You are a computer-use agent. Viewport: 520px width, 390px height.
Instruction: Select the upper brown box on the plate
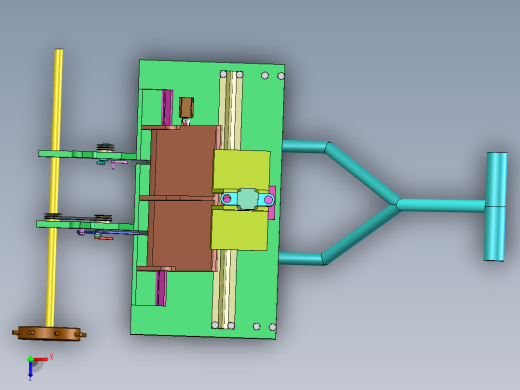point(184,161)
